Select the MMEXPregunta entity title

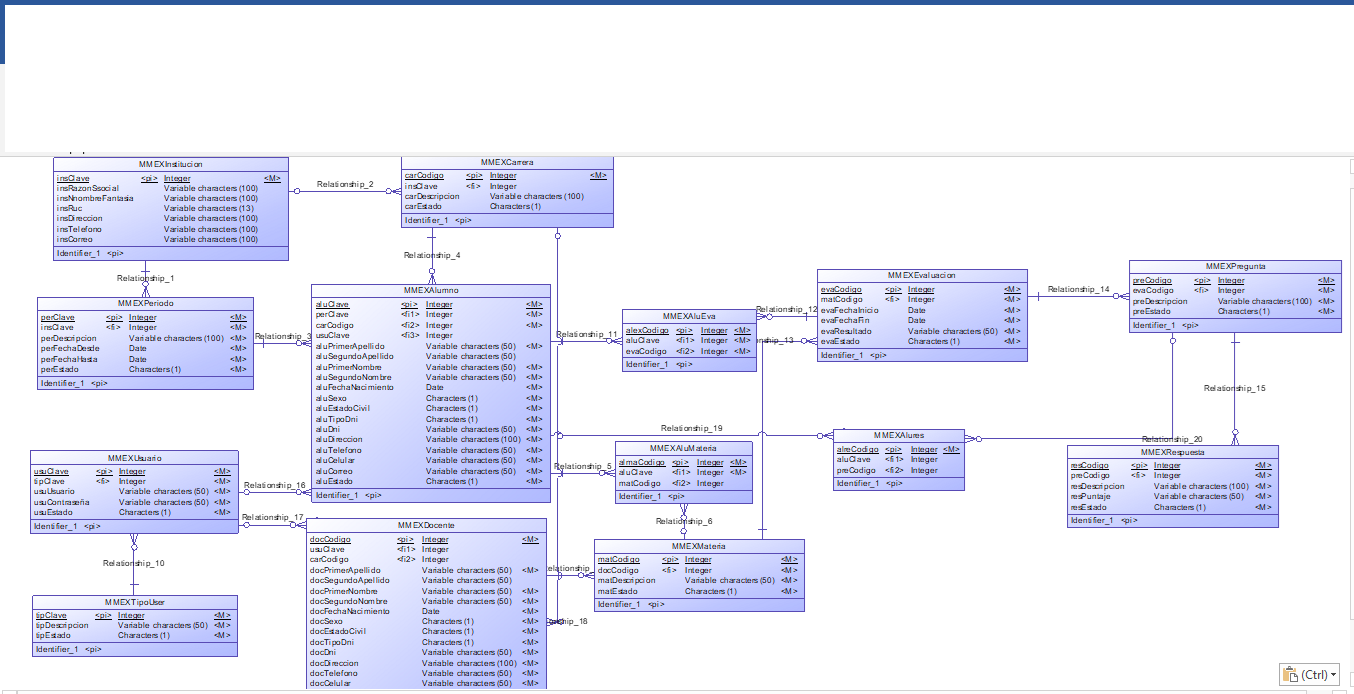click(x=1236, y=266)
